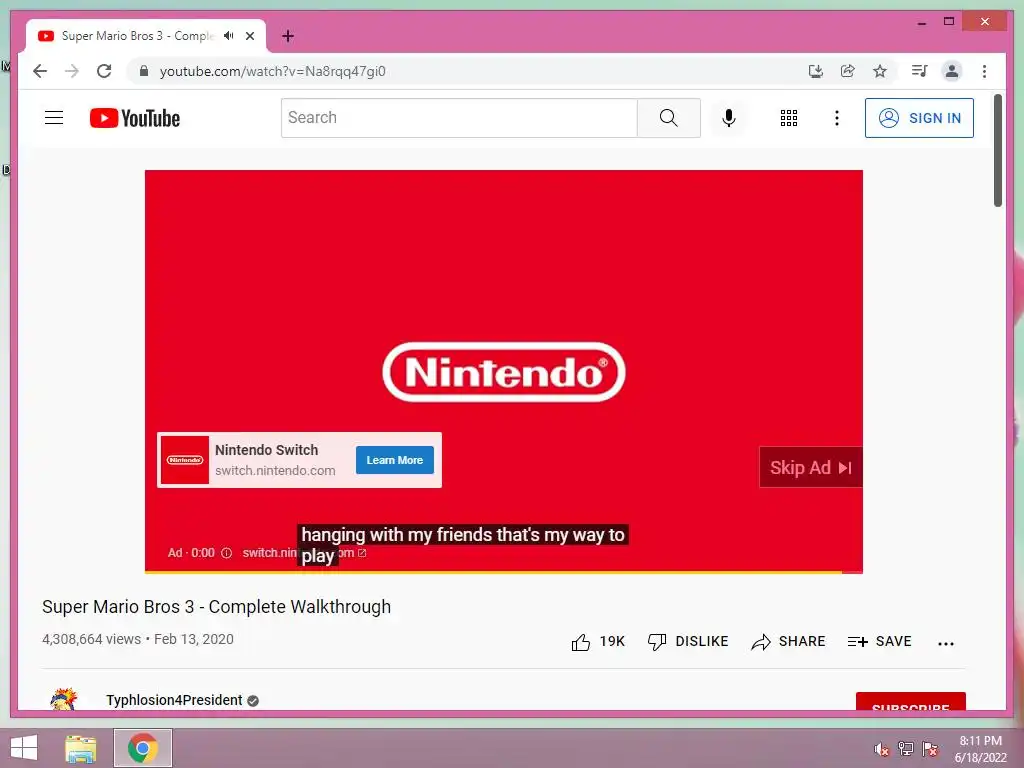Click the ad info circle icon

point(227,553)
